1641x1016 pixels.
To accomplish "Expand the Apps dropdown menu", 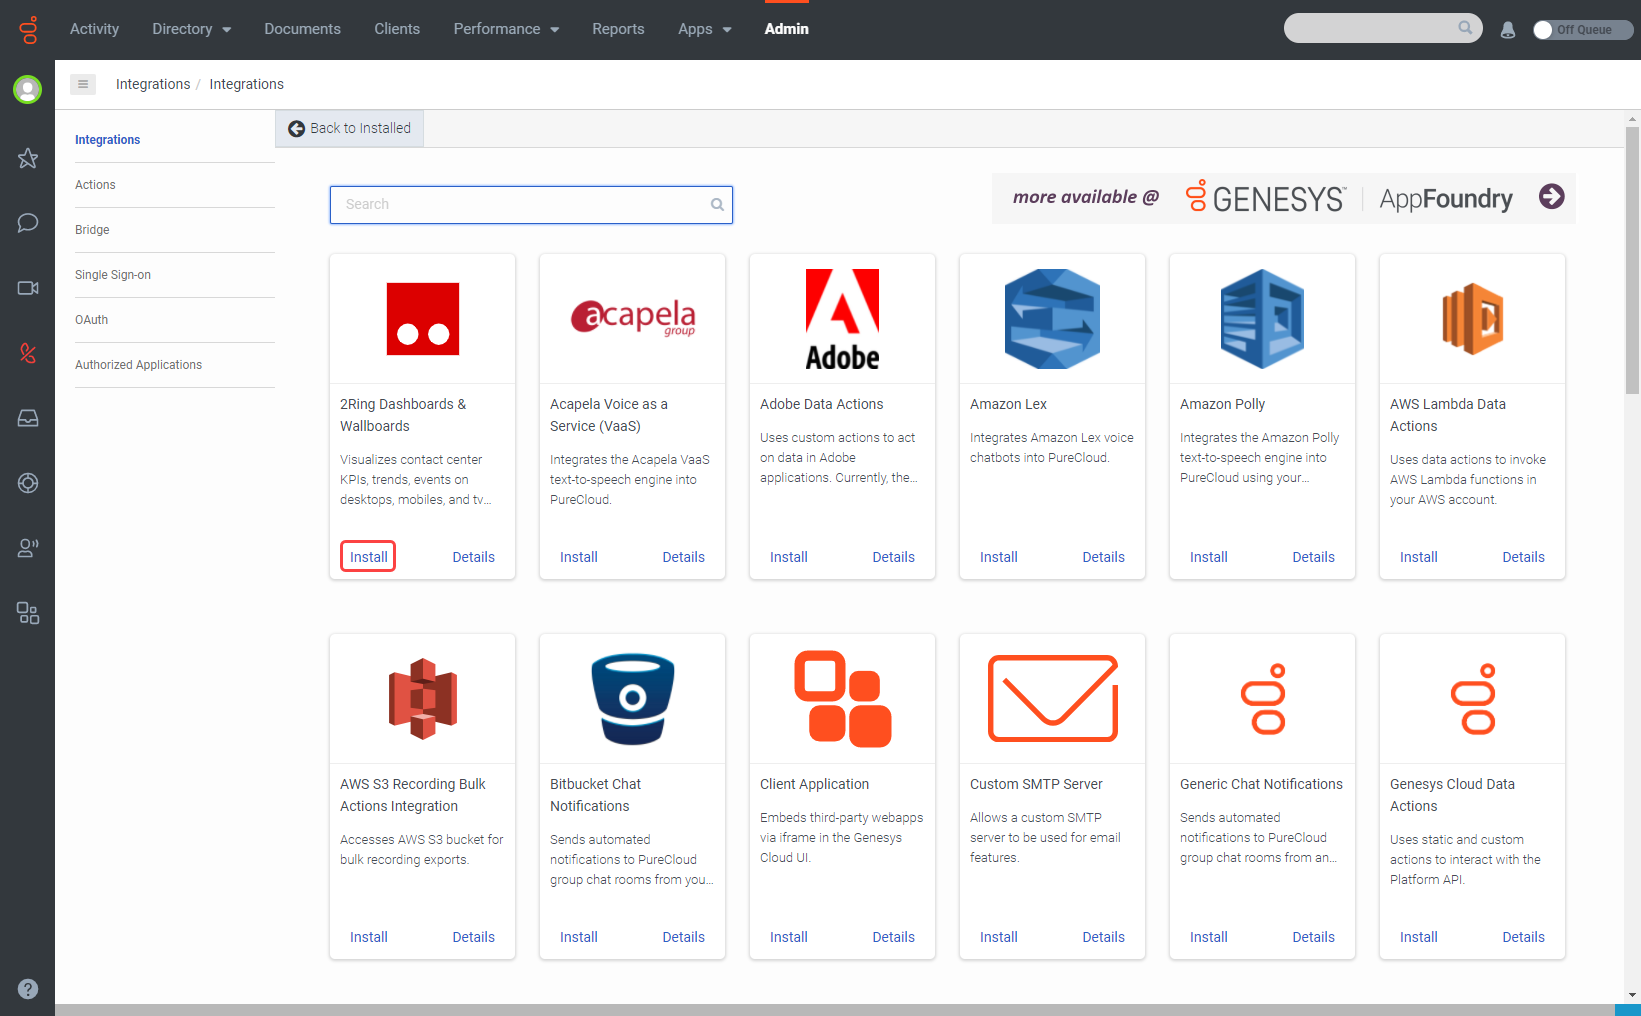I will click(x=704, y=29).
